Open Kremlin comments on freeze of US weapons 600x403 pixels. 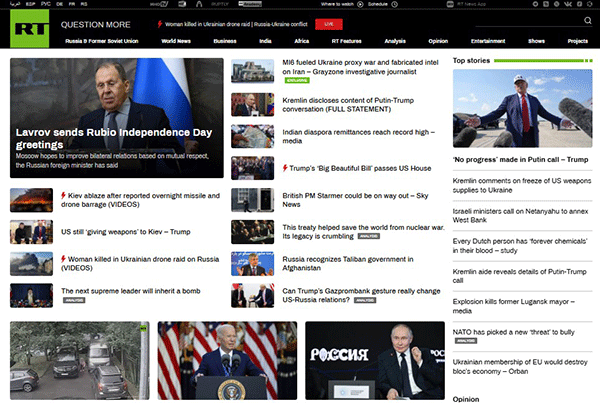pos(522,185)
